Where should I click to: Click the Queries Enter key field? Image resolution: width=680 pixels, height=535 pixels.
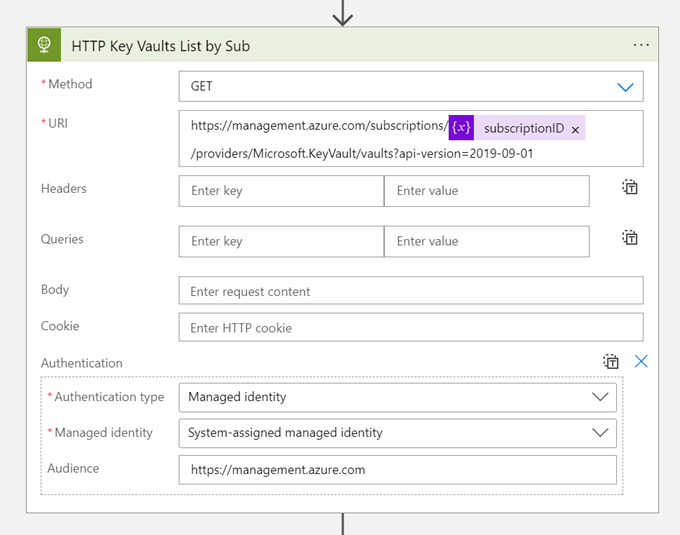pyautogui.click(x=281, y=241)
